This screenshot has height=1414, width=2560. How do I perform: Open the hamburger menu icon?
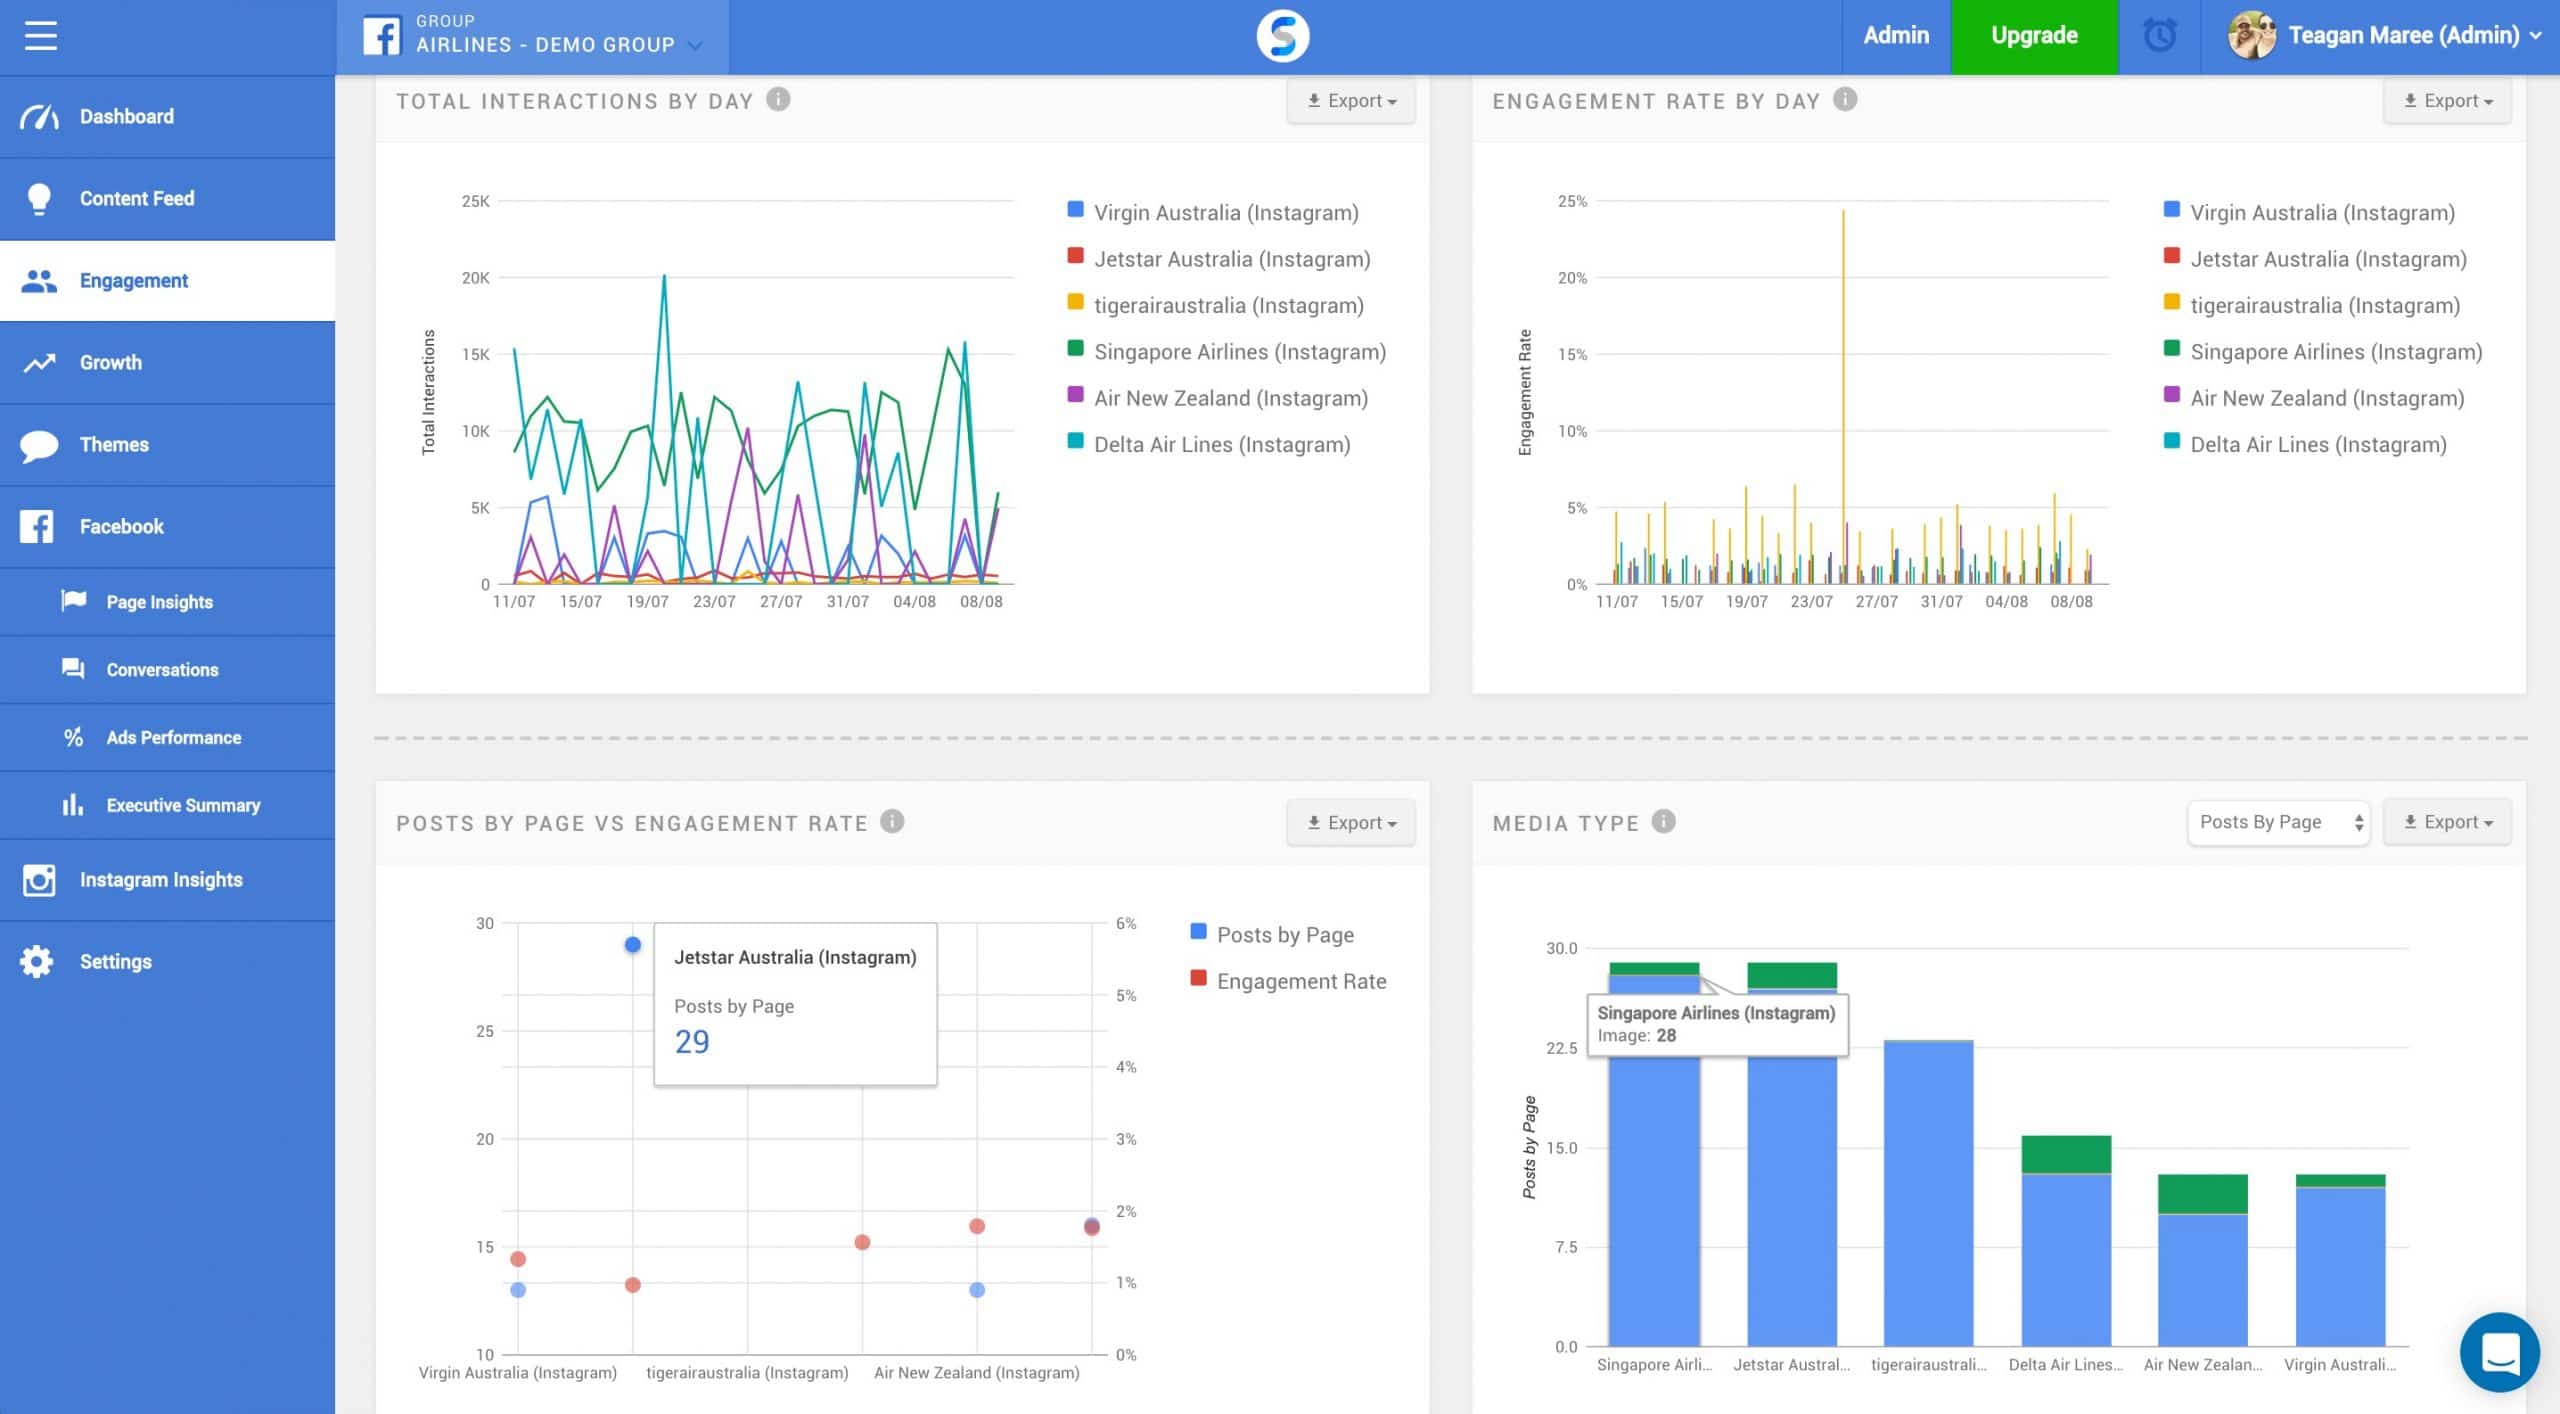tap(41, 36)
